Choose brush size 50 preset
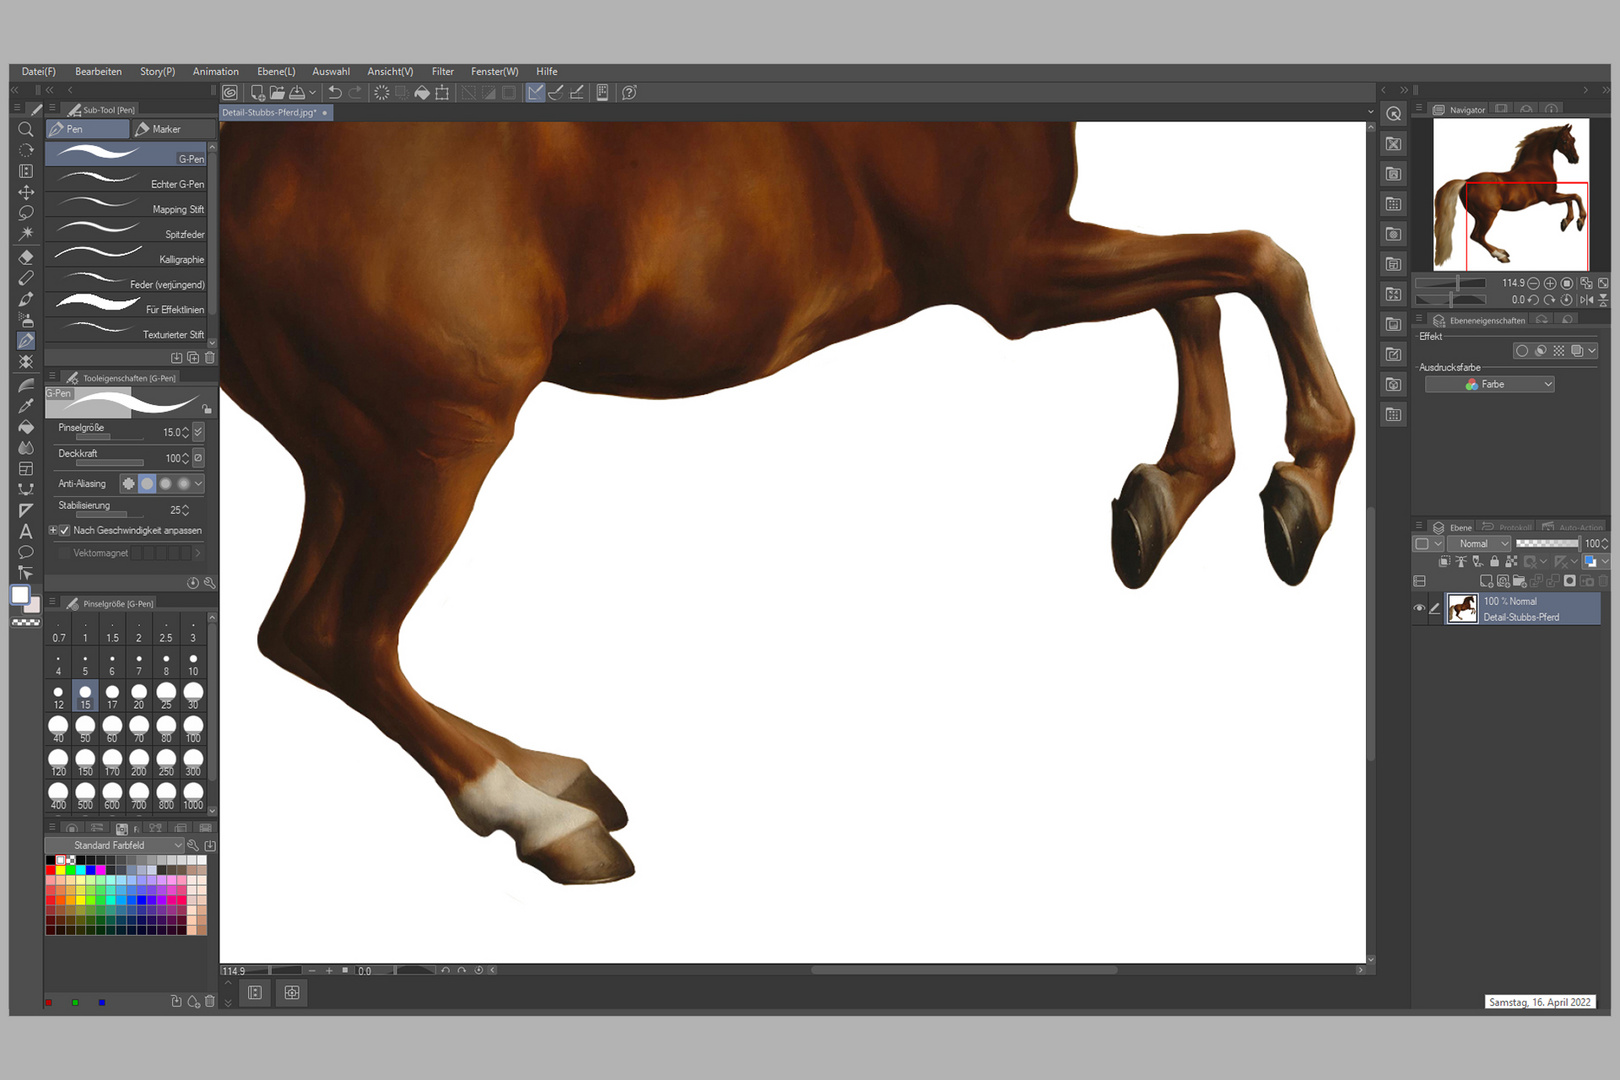This screenshot has height=1080, width=1620. pos(85,728)
